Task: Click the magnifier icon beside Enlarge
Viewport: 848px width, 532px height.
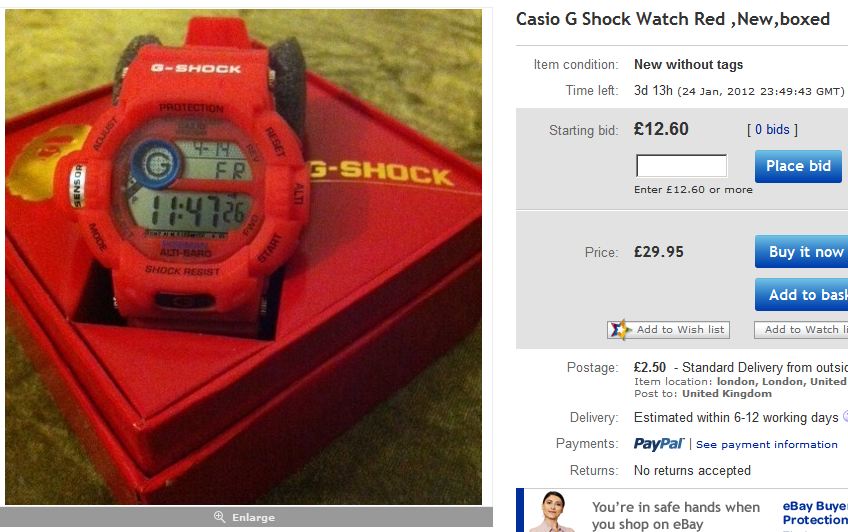Action: pos(219,517)
